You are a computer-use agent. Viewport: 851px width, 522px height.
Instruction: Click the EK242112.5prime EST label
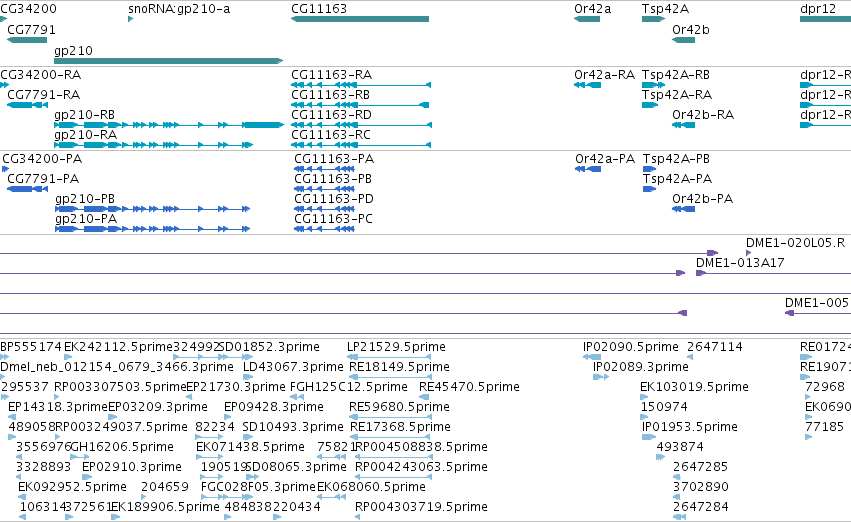(118, 347)
